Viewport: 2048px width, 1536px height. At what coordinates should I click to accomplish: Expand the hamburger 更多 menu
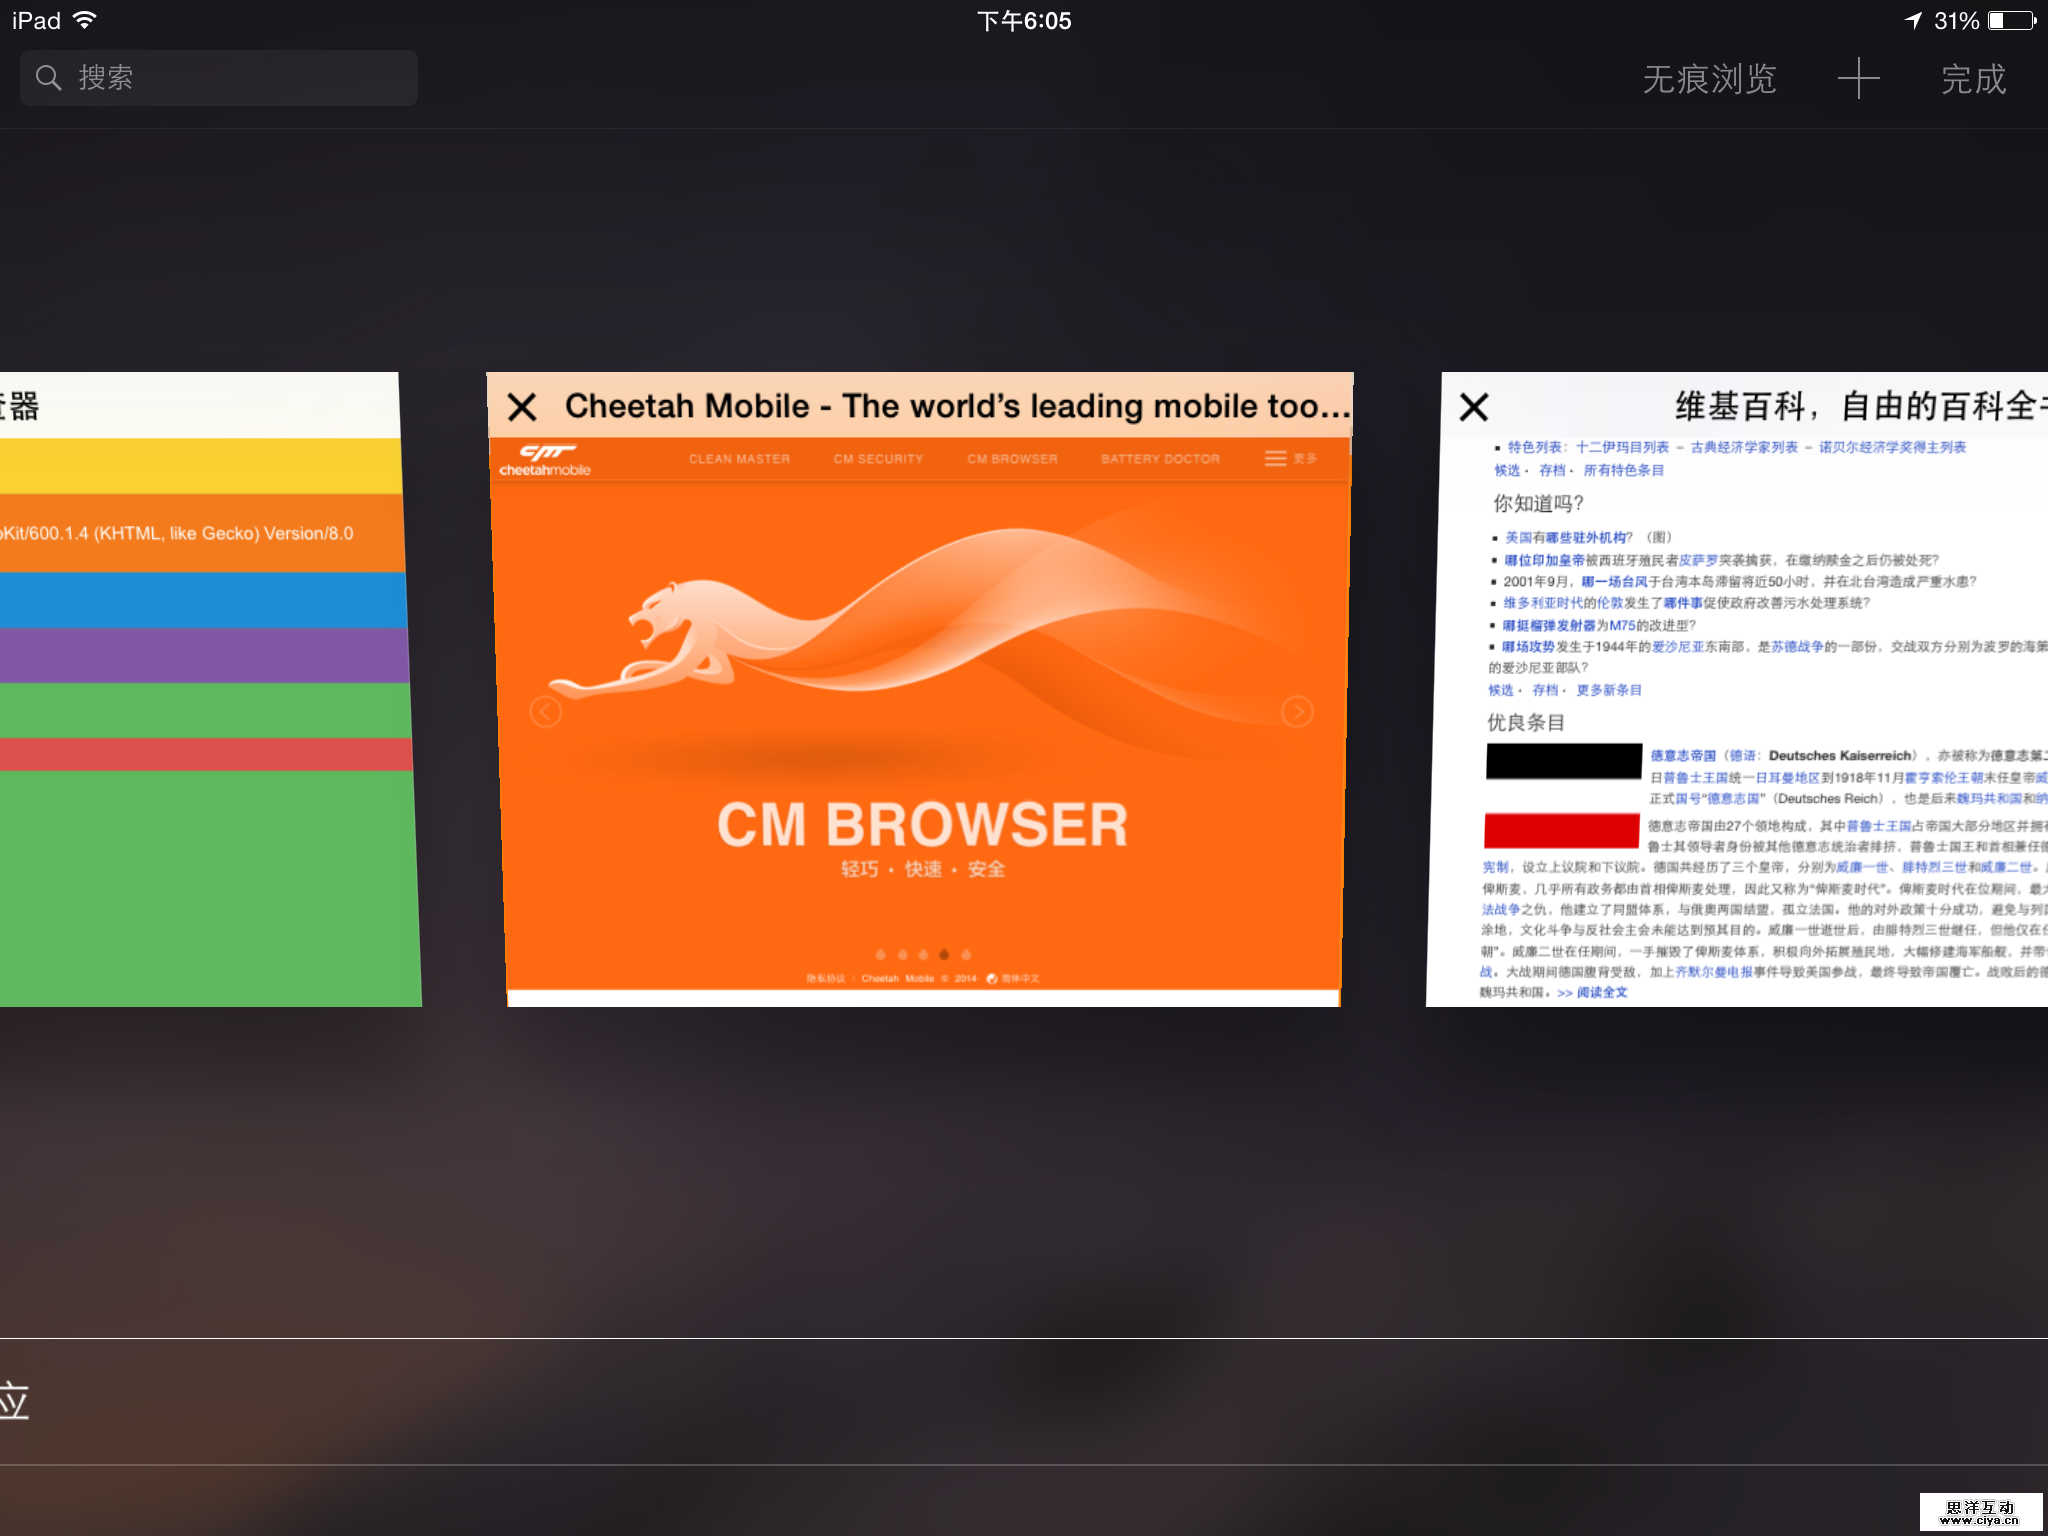(x=1288, y=458)
